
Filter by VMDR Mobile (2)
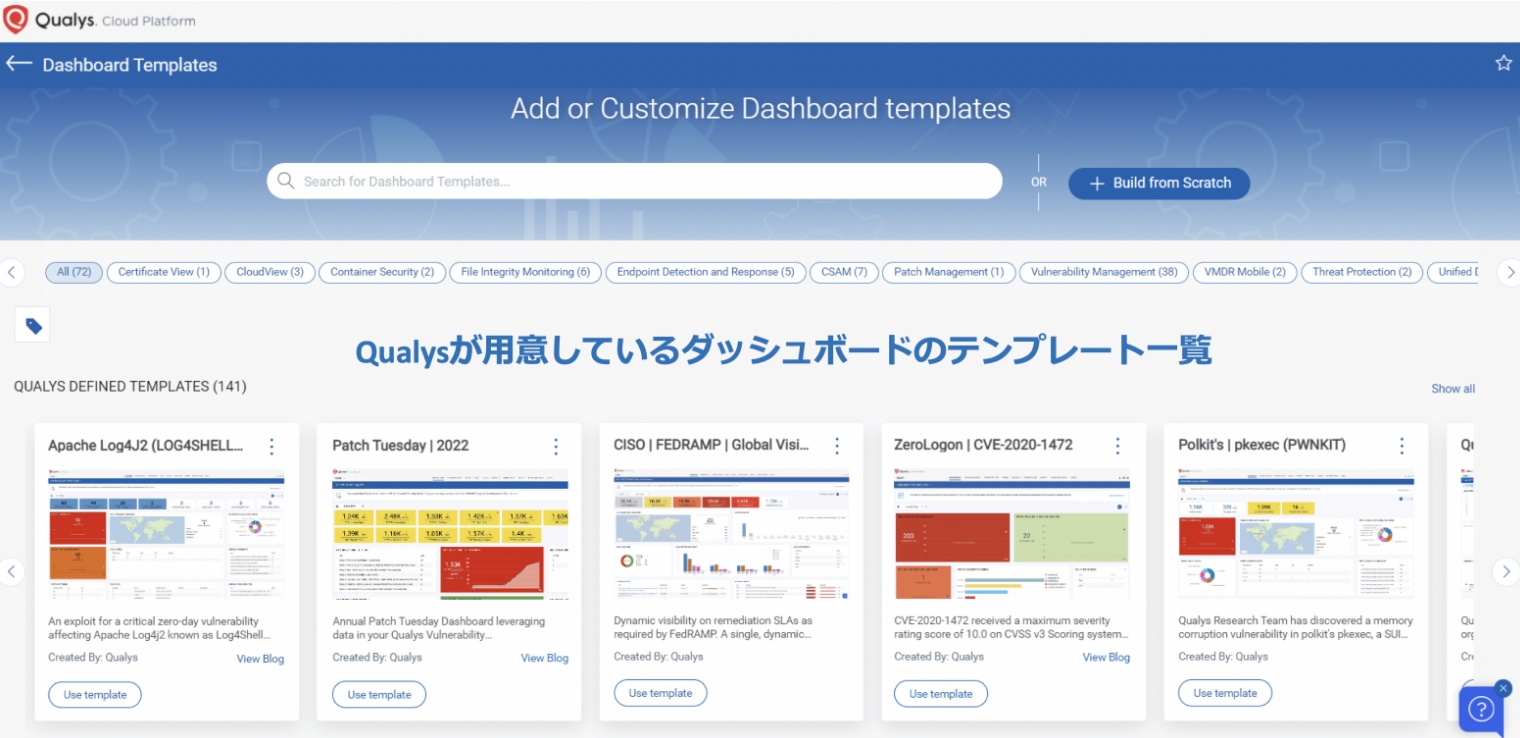tap(1245, 272)
